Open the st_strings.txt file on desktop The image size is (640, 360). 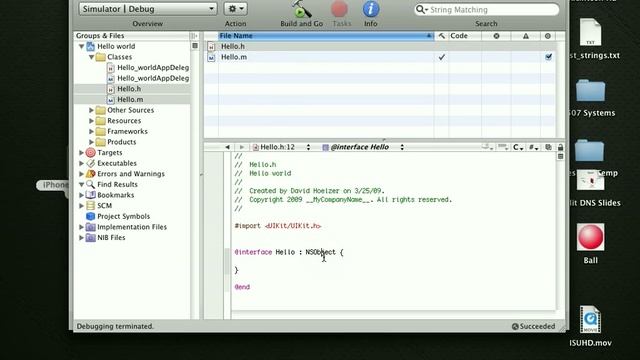(x=590, y=32)
